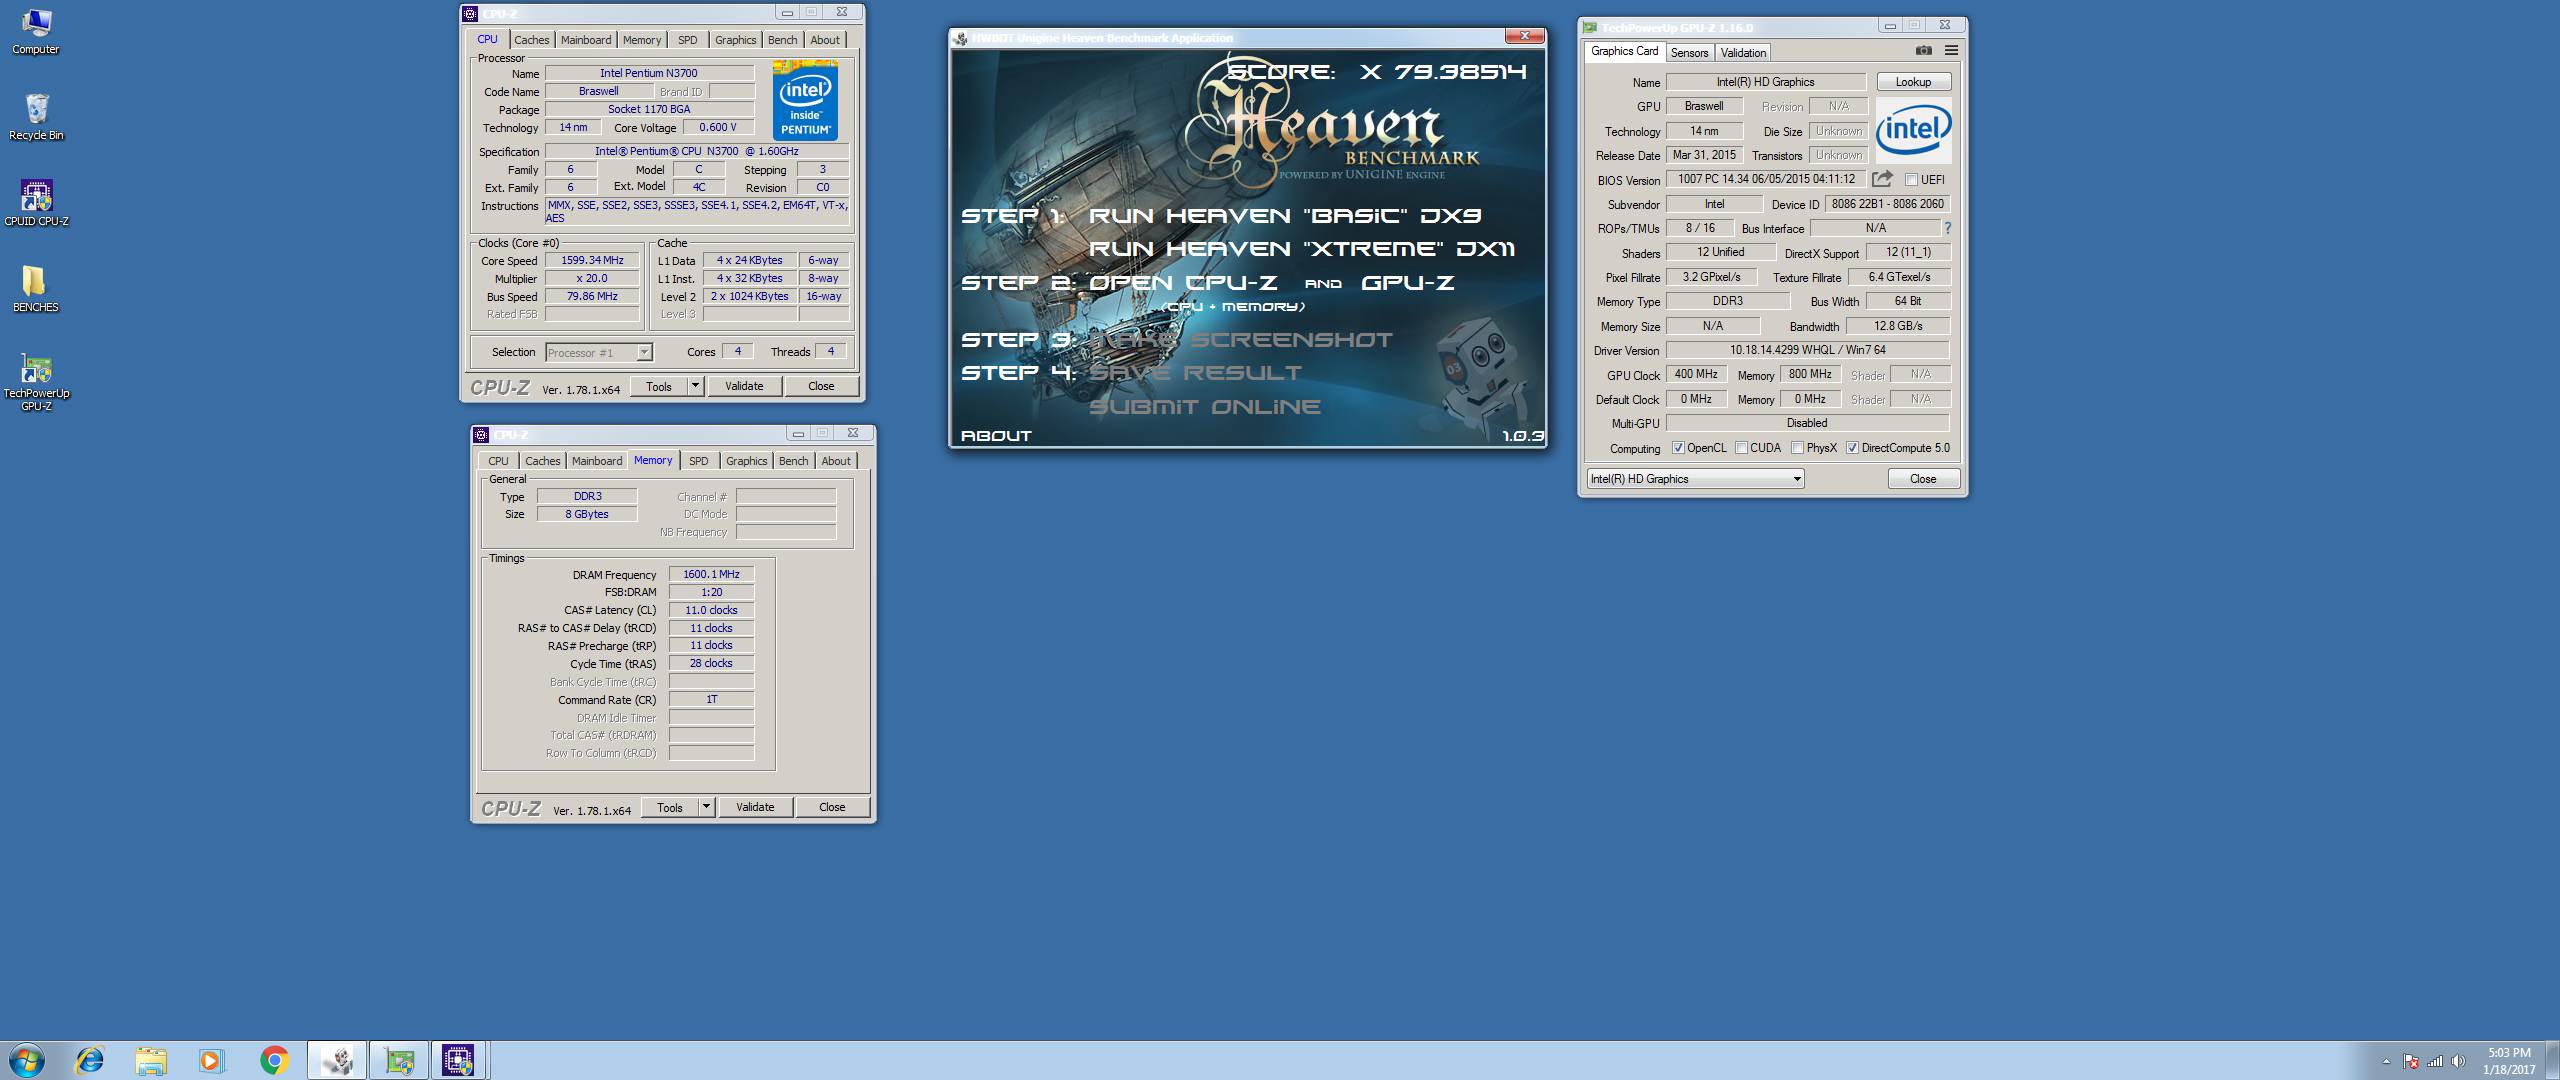Open About tab in Memory CPU-Z window
The height and width of the screenshot is (1080, 2560).
[836, 461]
